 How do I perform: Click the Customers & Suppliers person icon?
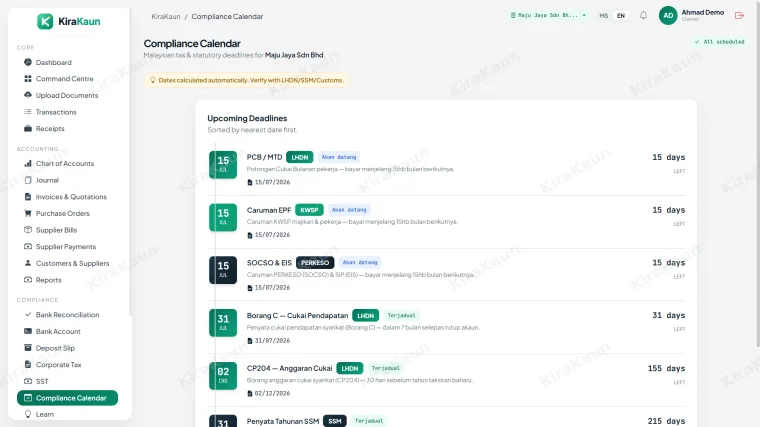[28, 263]
